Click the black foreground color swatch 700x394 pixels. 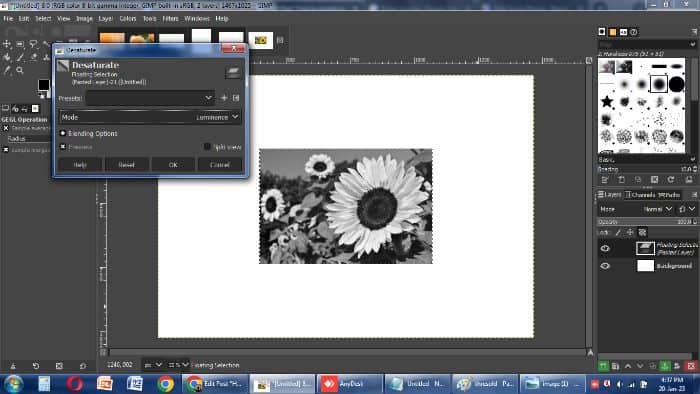[x=44, y=84]
